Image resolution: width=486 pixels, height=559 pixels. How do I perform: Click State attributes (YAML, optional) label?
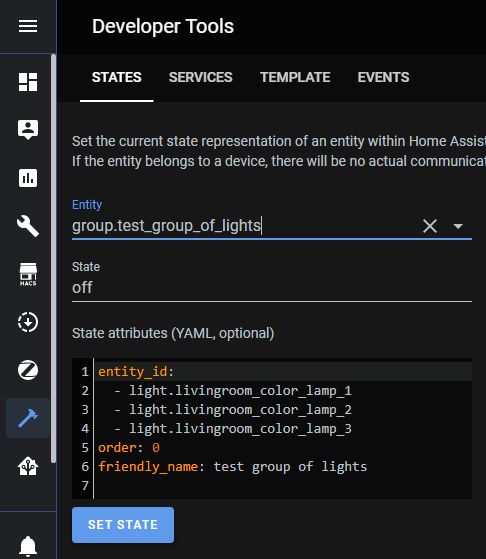click(x=173, y=333)
